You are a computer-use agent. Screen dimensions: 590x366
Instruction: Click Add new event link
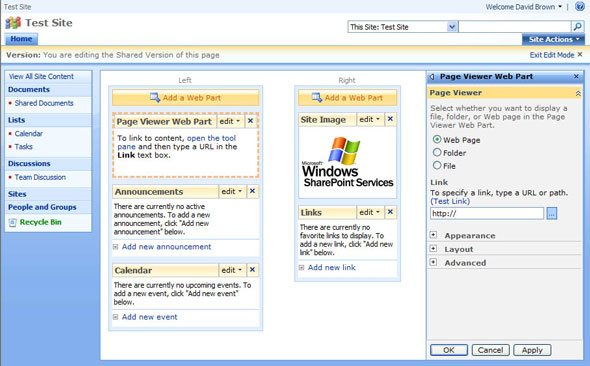(x=149, y=317)
